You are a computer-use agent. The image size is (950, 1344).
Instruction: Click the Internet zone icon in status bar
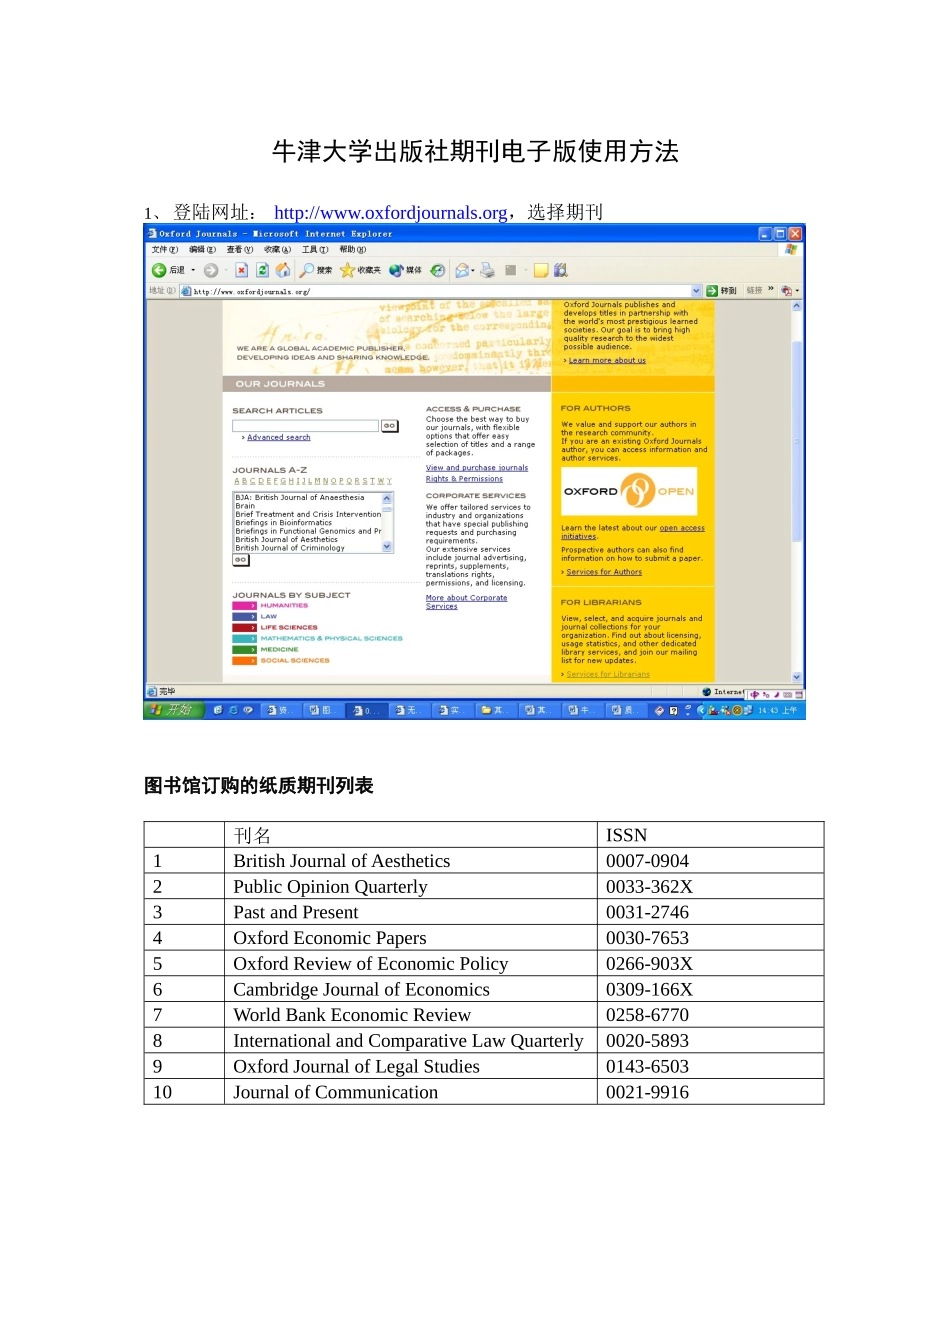(707, 691)
